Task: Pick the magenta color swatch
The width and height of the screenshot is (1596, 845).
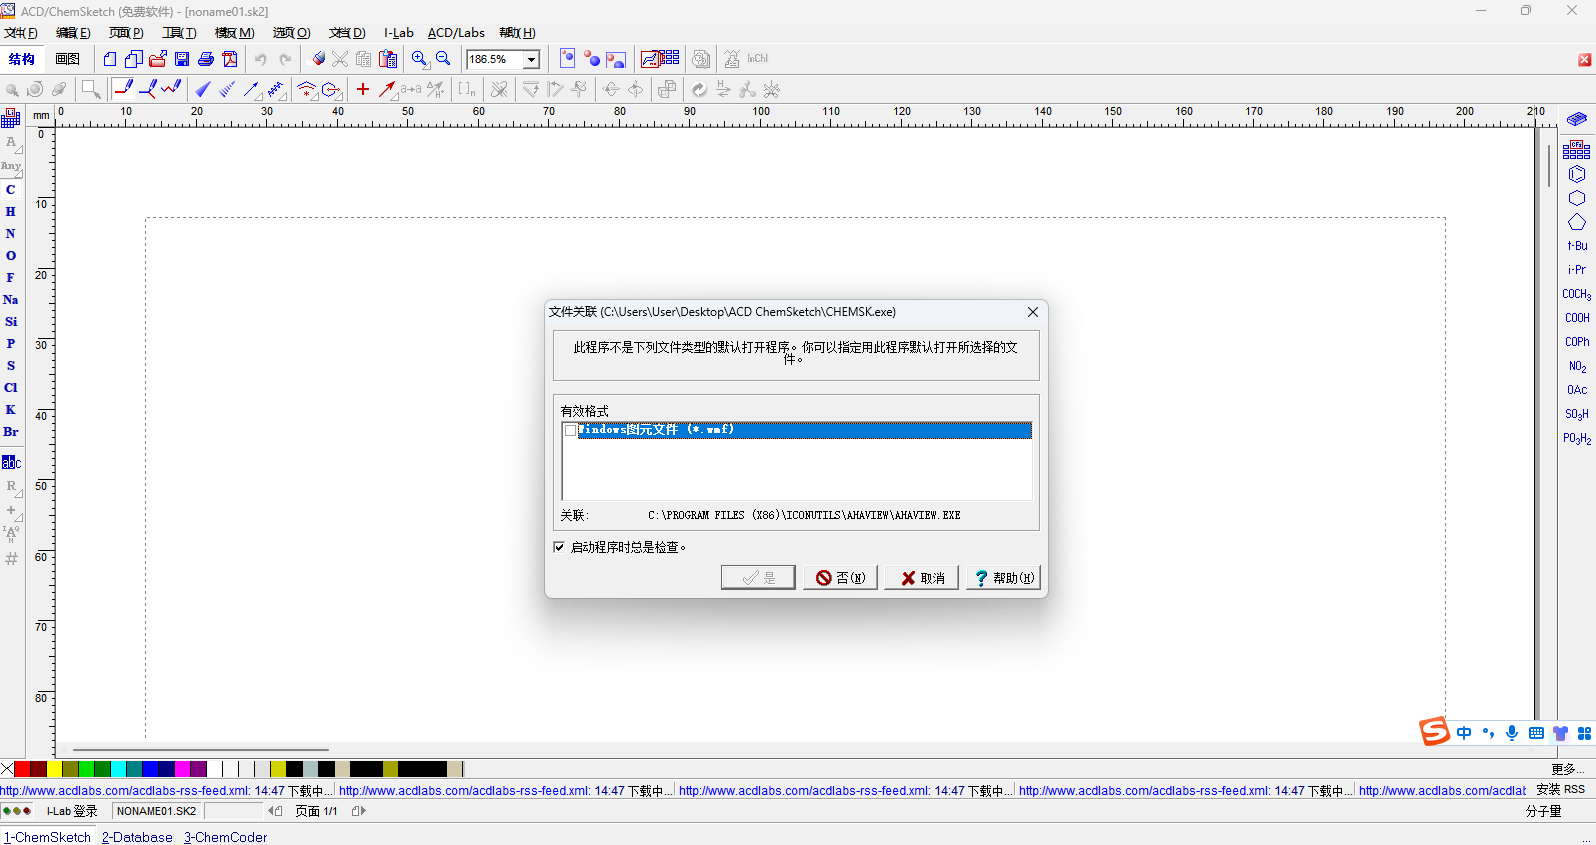Action: click(x=182, y=769)
